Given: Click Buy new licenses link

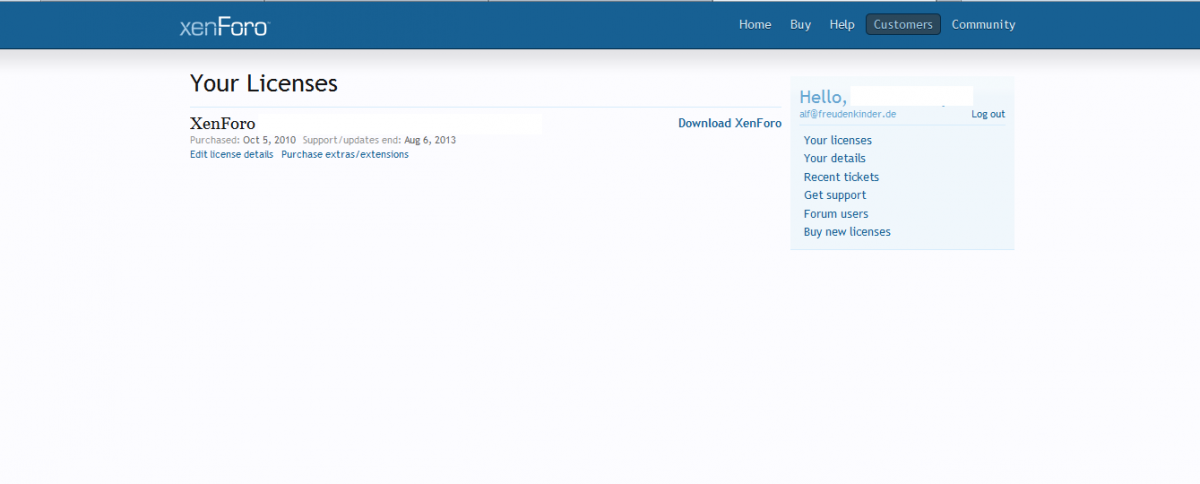Looking at the screenshot, I should point(847,232).
